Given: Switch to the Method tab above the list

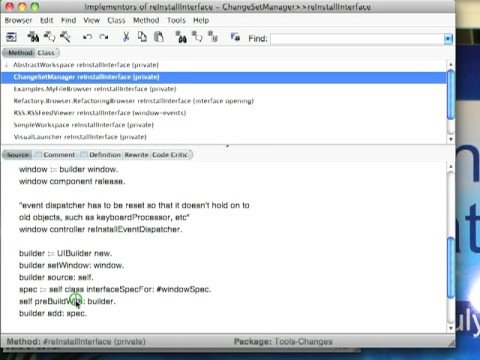Looking at the screenshot, I should (19, 53).
